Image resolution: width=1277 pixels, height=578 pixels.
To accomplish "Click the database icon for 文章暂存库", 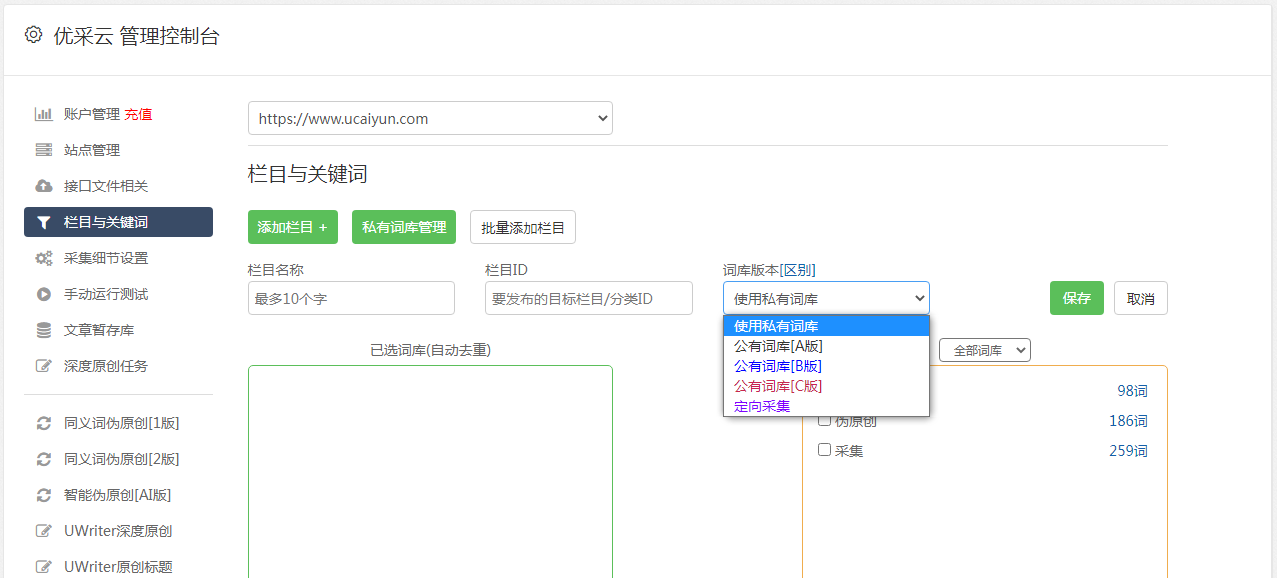I will point(44,330).
